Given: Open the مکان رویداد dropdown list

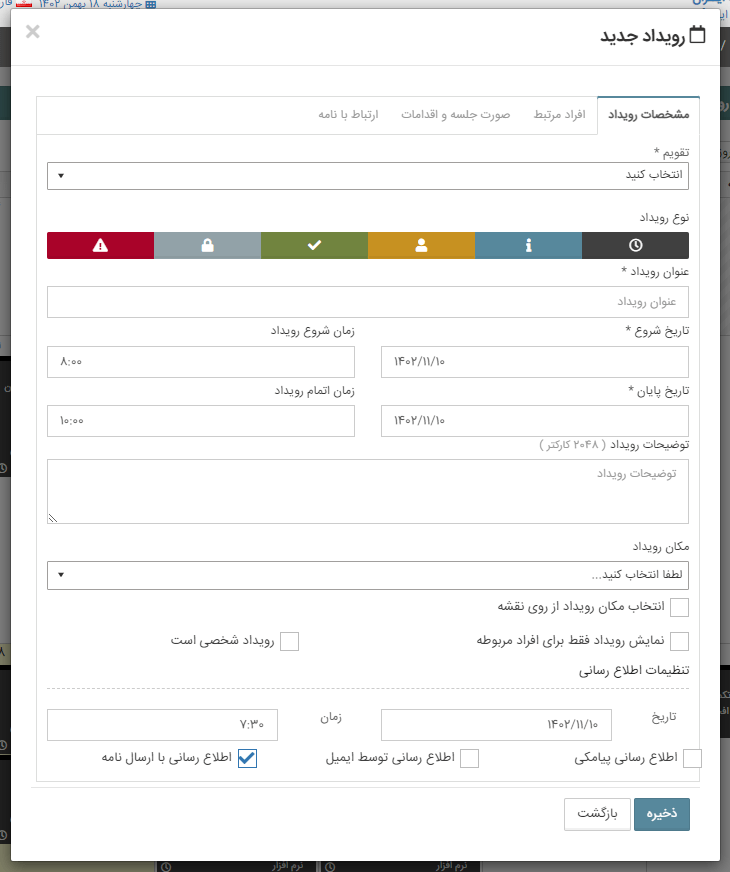Looking at the screenshot, I should point(368,575).
